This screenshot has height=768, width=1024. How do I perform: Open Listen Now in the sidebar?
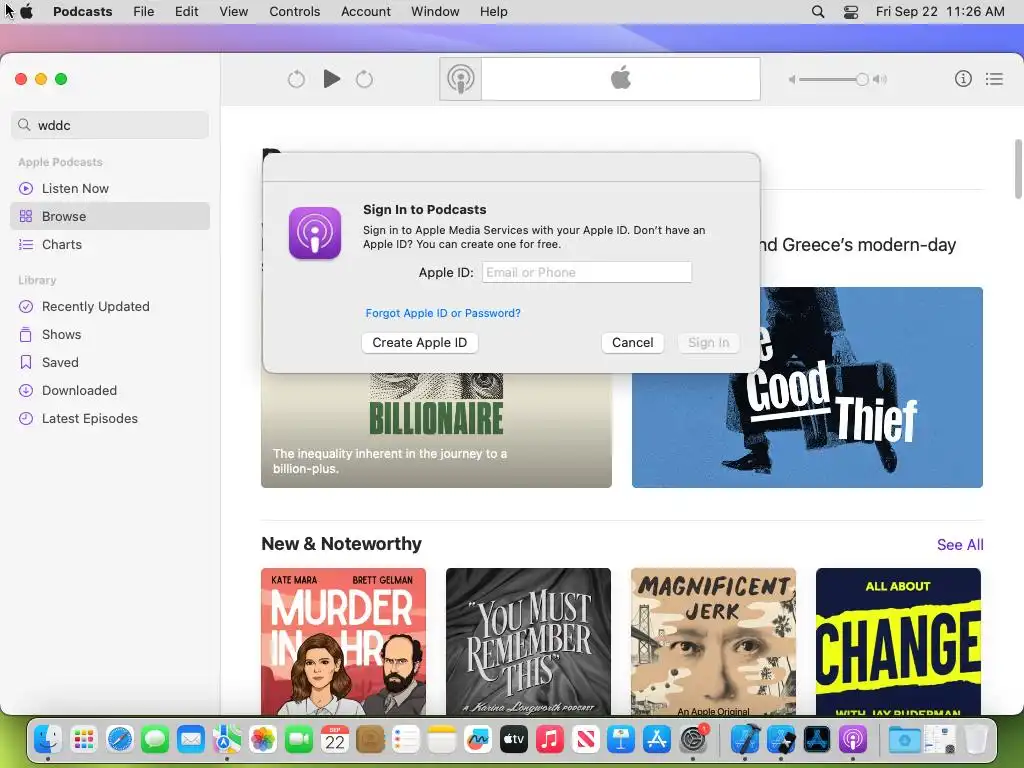coord(110,188)
